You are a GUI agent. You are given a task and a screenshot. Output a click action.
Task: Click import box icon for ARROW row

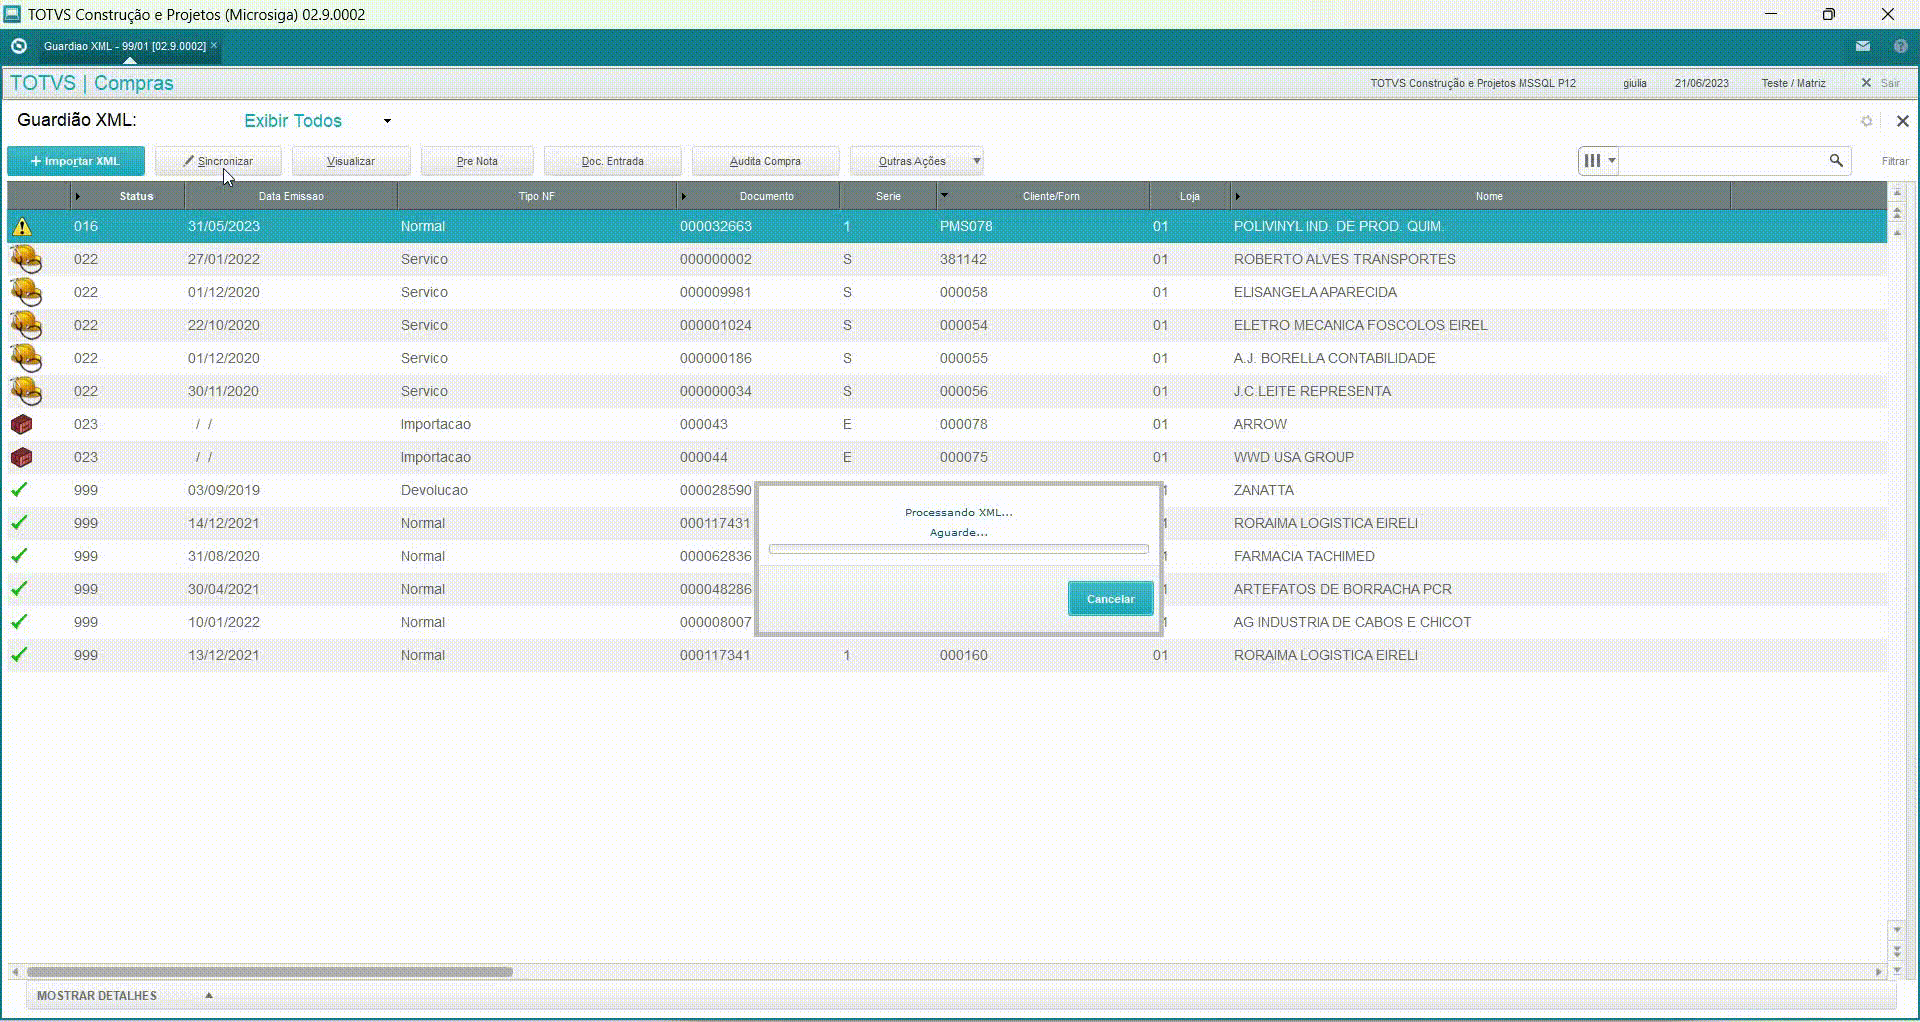[x=21, y=424]
